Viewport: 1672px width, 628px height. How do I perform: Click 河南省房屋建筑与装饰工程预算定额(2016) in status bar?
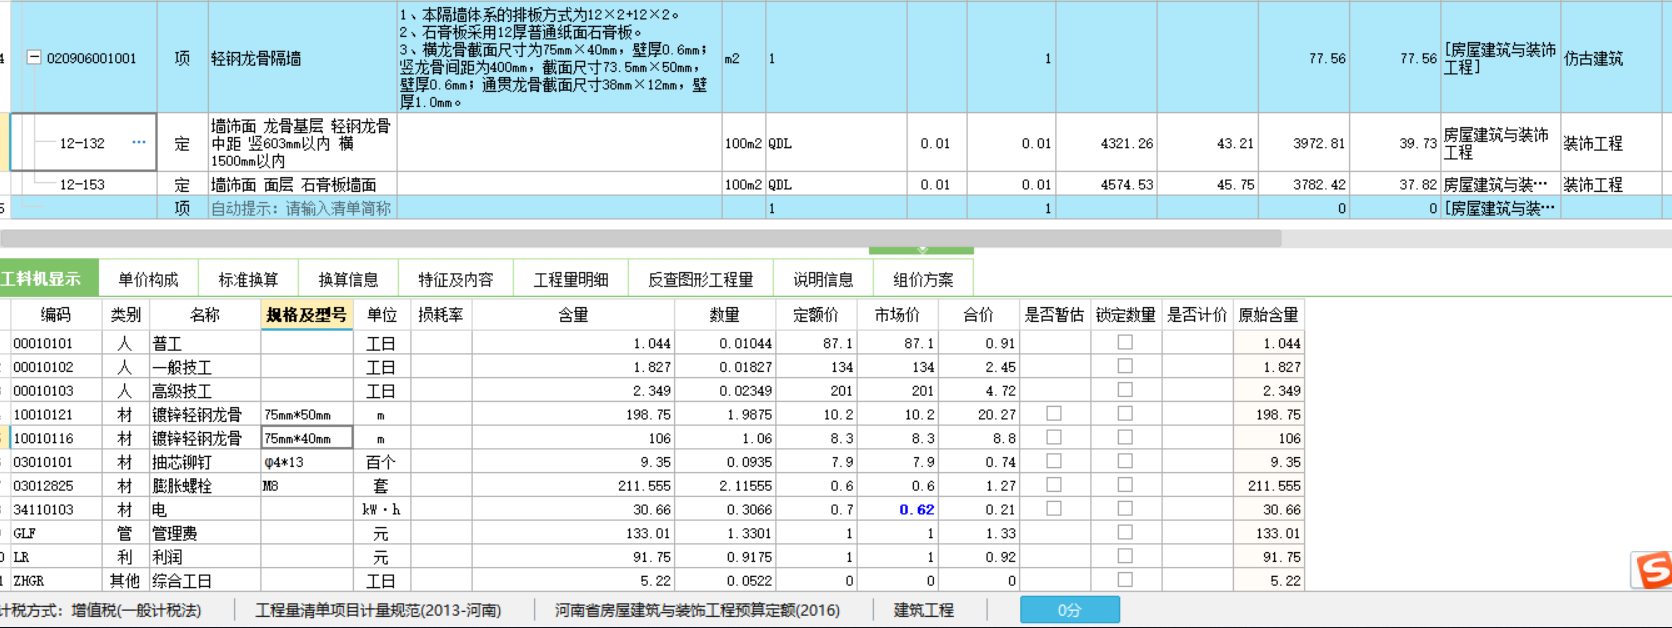697,610
